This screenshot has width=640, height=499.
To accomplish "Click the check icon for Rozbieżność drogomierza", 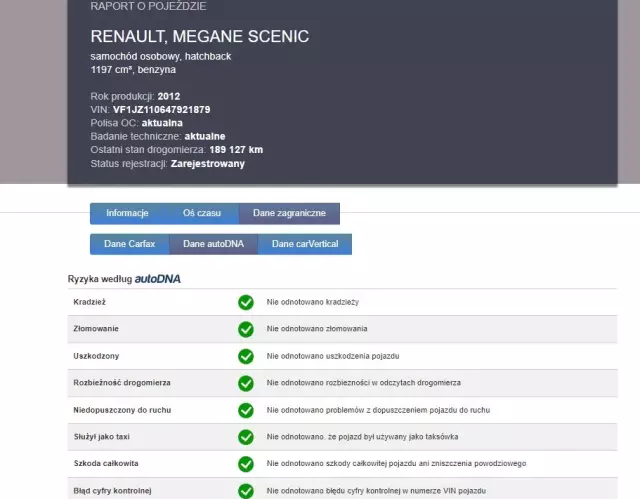I will (x=246, y=383).
